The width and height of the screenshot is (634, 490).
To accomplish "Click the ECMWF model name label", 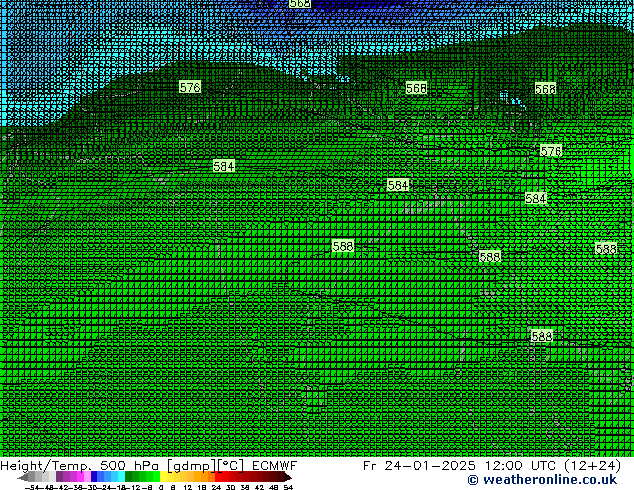I will [274, 466].
